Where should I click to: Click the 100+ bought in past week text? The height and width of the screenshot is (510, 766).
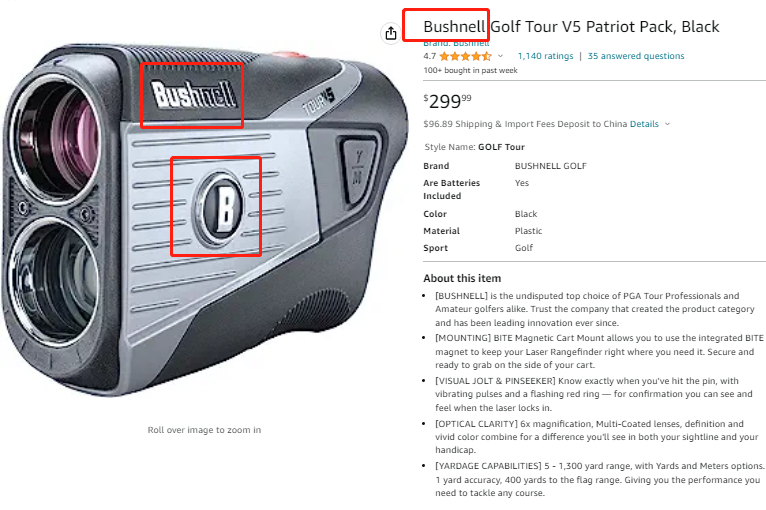tap(470, 70)
